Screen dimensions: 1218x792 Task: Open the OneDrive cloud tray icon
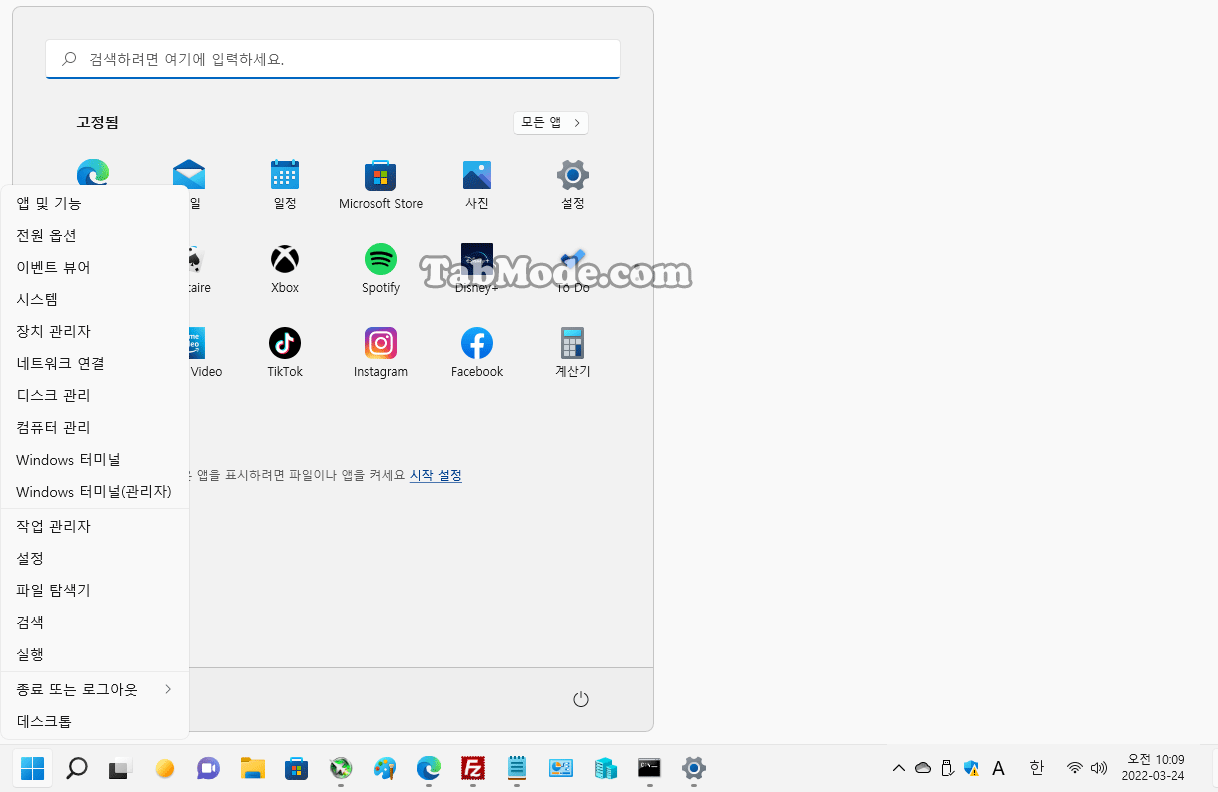click(x=923, y=768)
